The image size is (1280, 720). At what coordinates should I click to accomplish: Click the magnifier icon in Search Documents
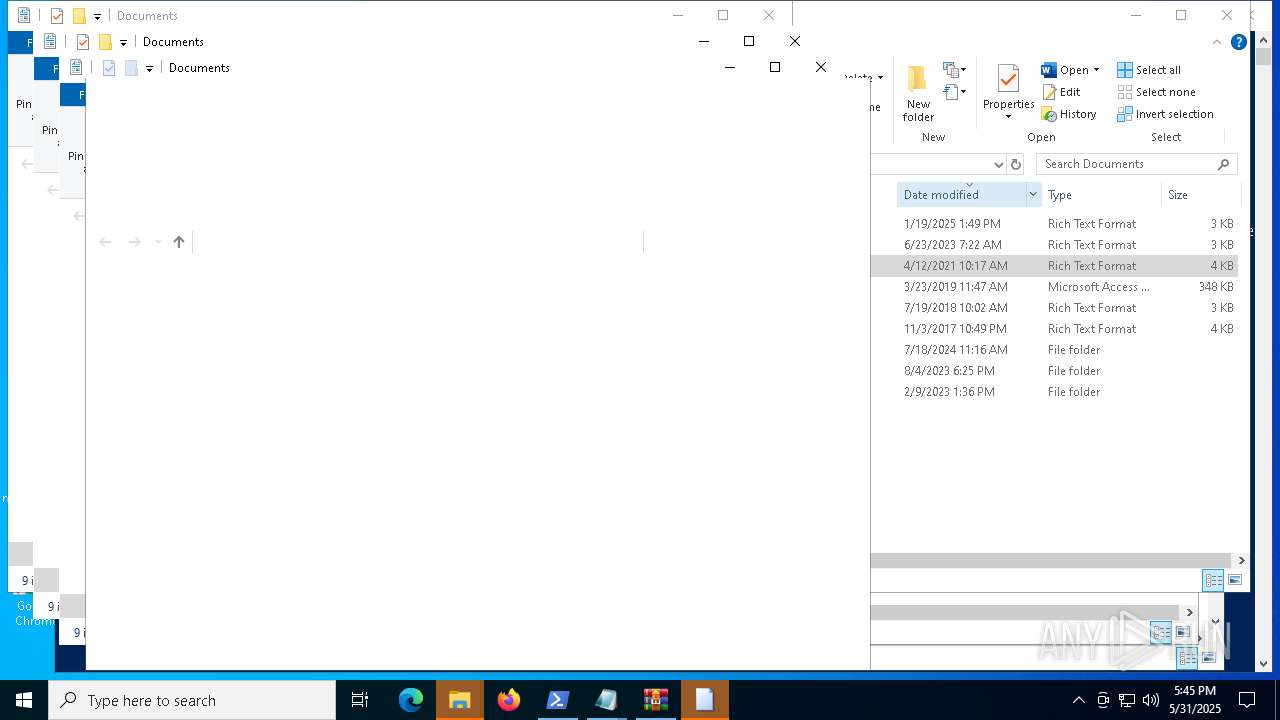1223,164
